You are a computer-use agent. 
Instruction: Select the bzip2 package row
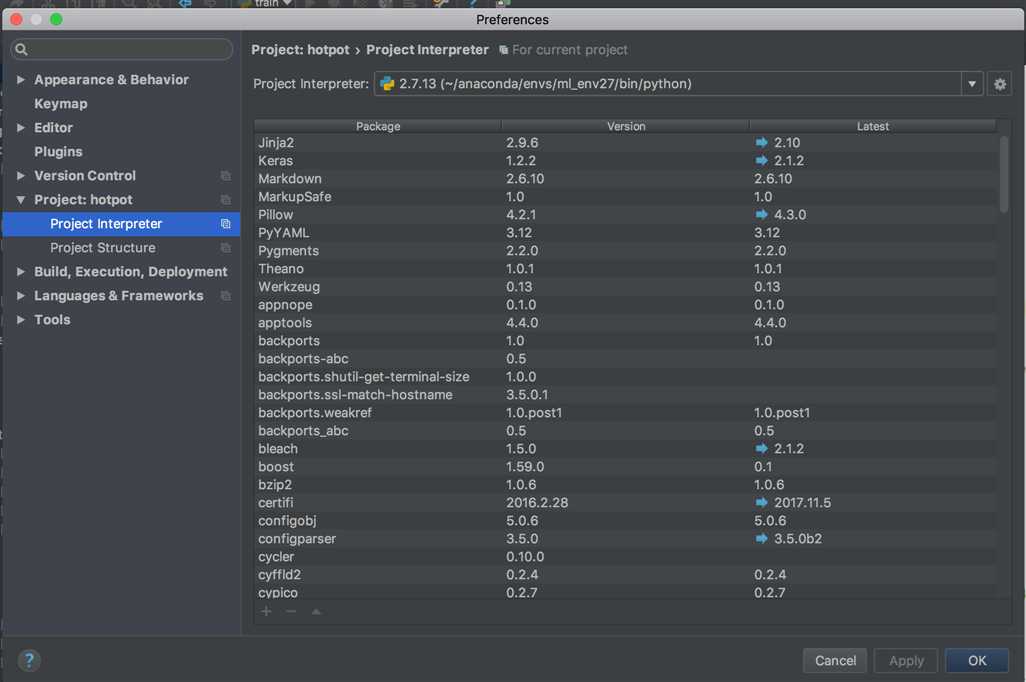point(626,484)
